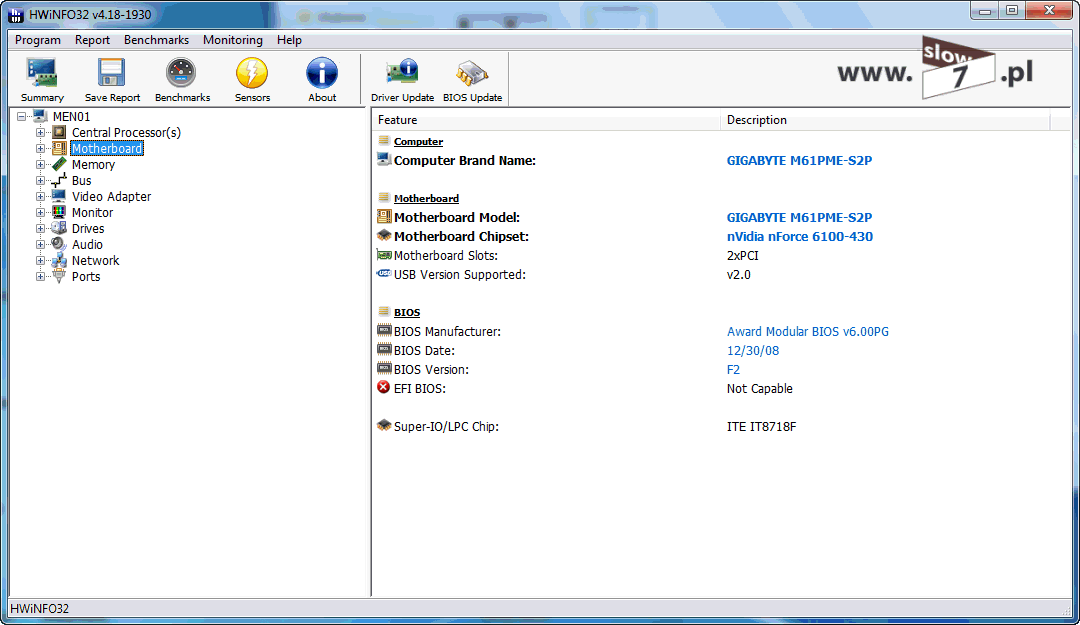Select the Drives tree label
Image resolution: width=1080 pixels, height=625 pixels.
(88, 228)
